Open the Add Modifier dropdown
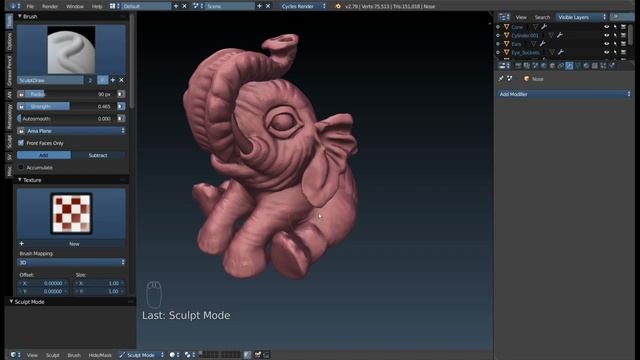The height and width of the screenshot is (360, 640). 564,94
